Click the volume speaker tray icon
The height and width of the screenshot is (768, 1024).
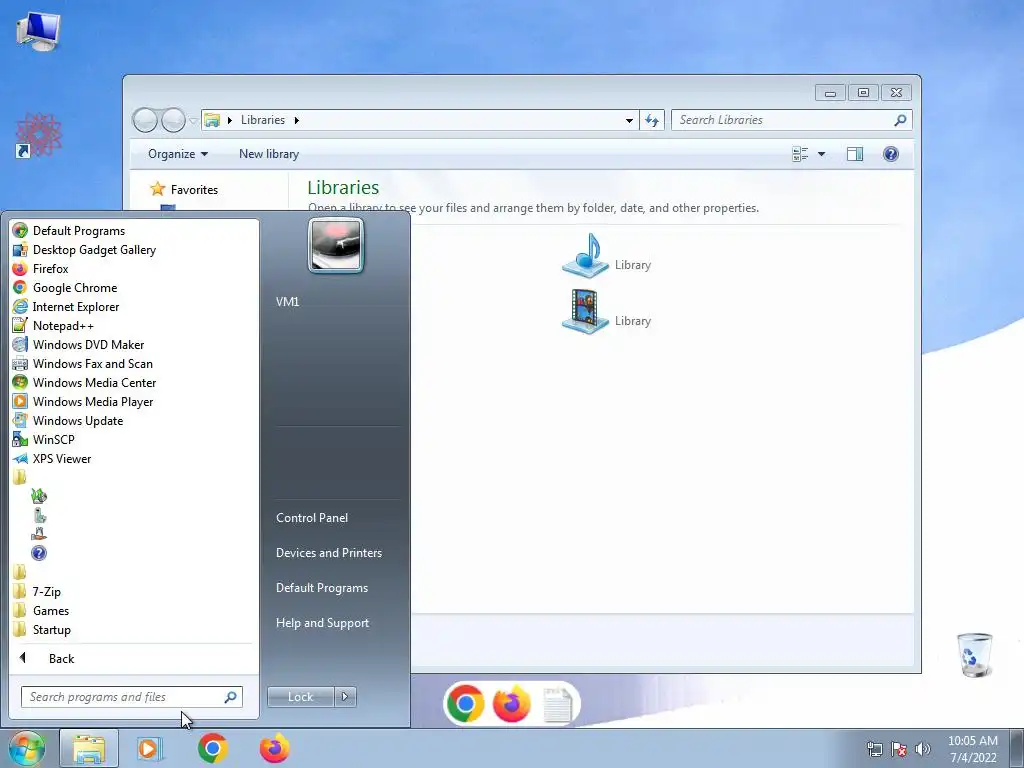[x=923, y=749]
